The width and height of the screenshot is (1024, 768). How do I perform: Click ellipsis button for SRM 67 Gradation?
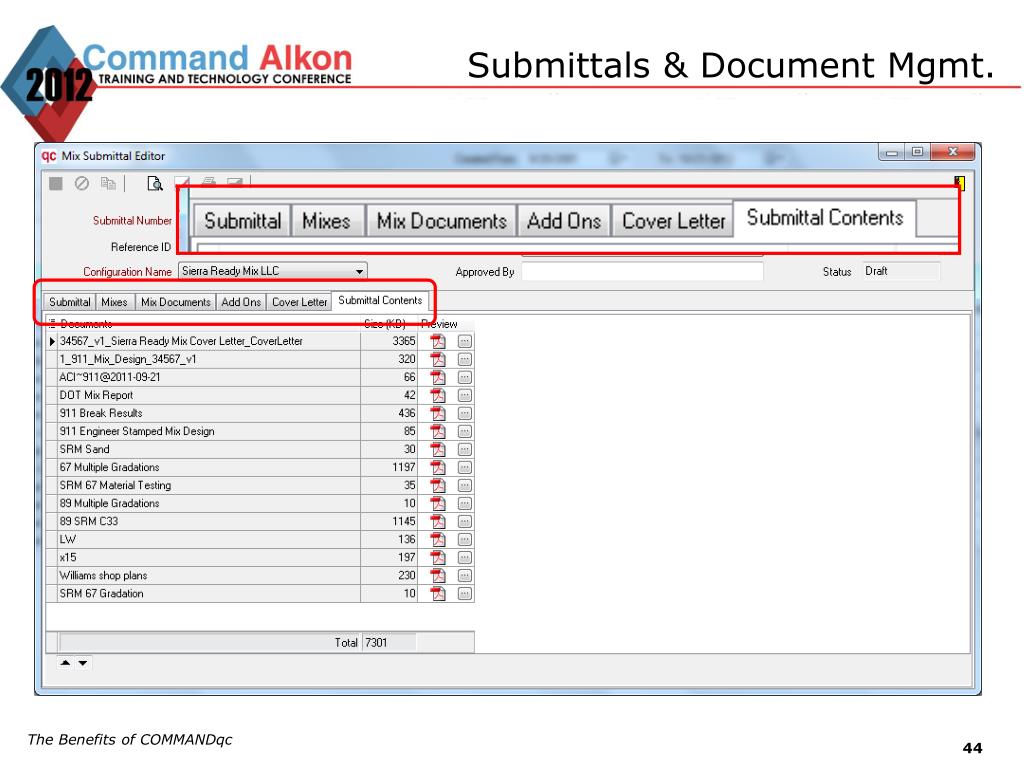(x=464, y=594)
